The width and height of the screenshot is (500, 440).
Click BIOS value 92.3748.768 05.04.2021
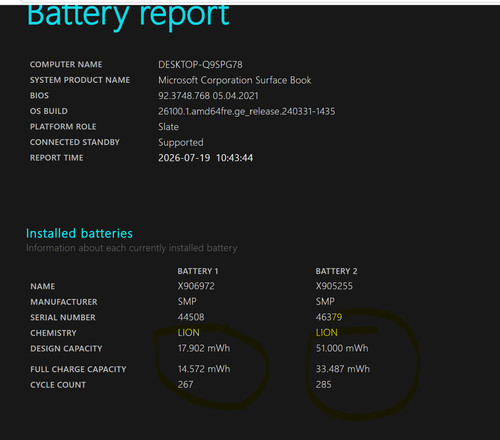(x=208, y=96)
